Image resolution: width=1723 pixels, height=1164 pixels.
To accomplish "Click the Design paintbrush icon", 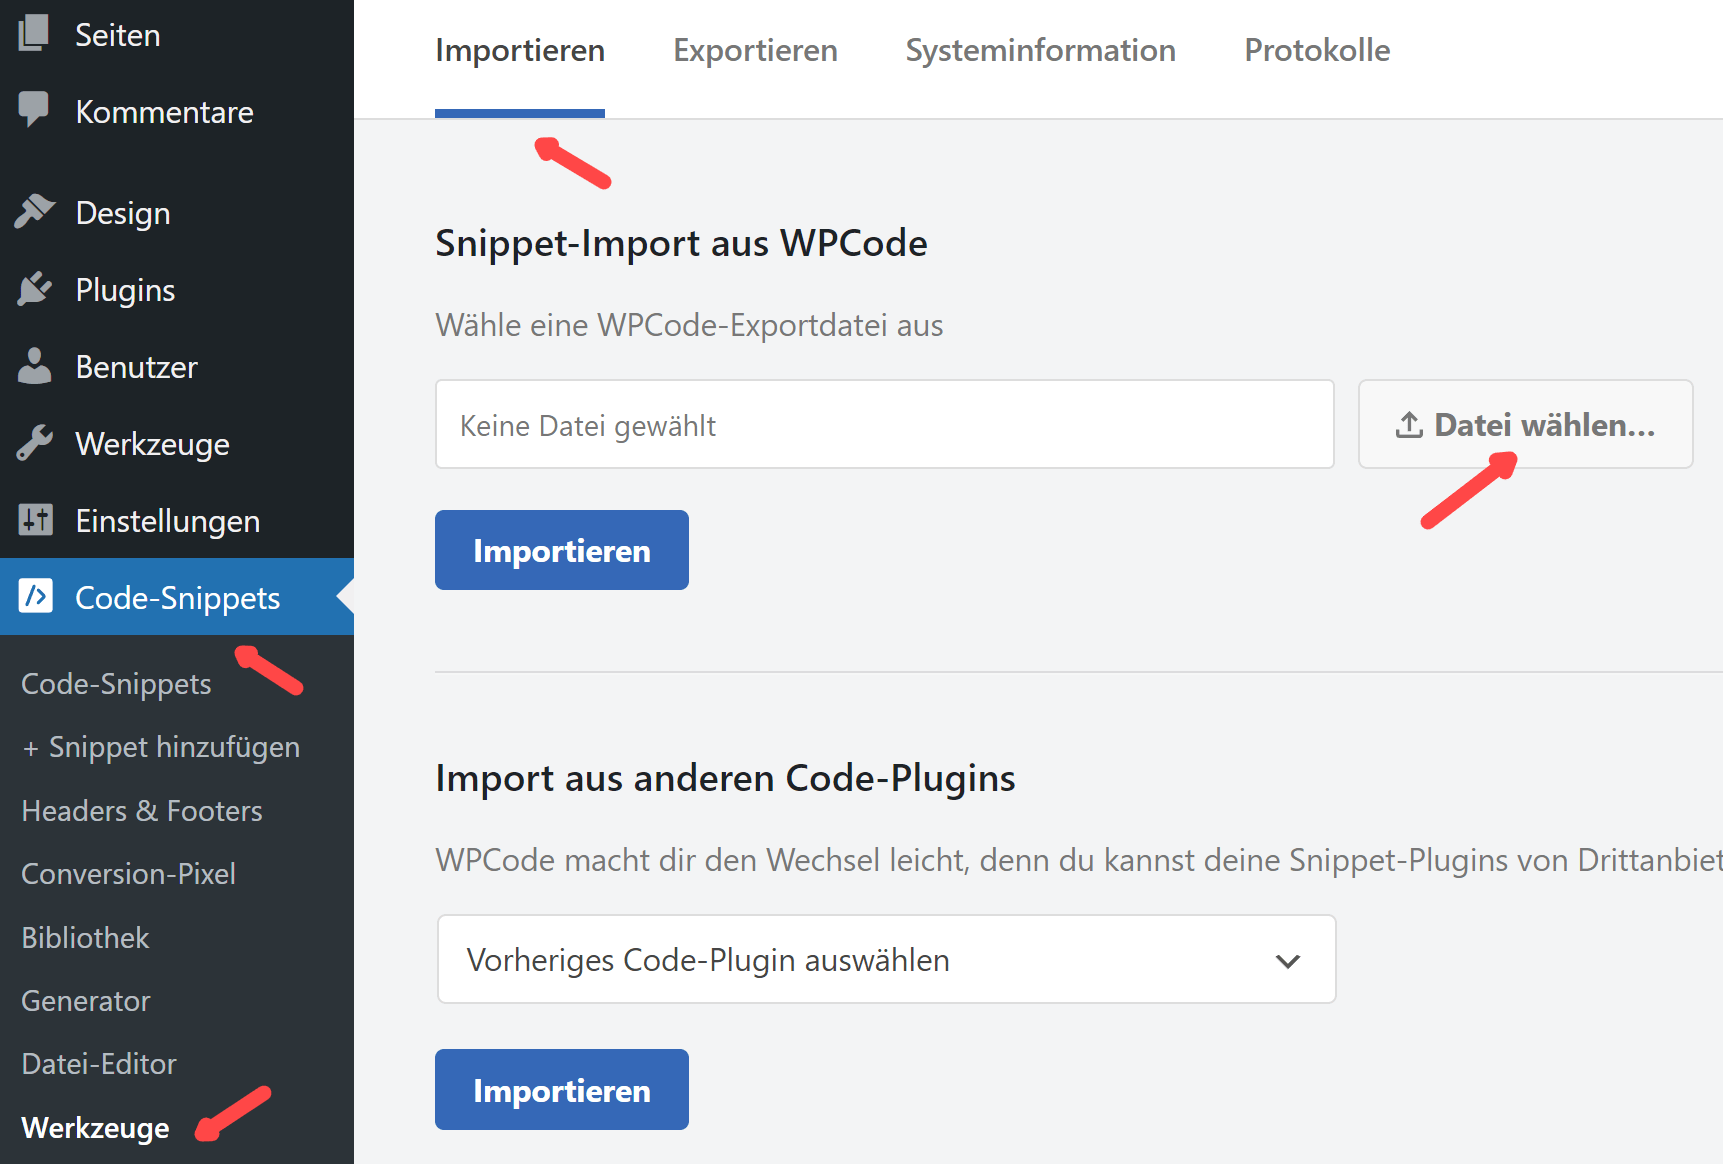I will click(x=35, y=211).
